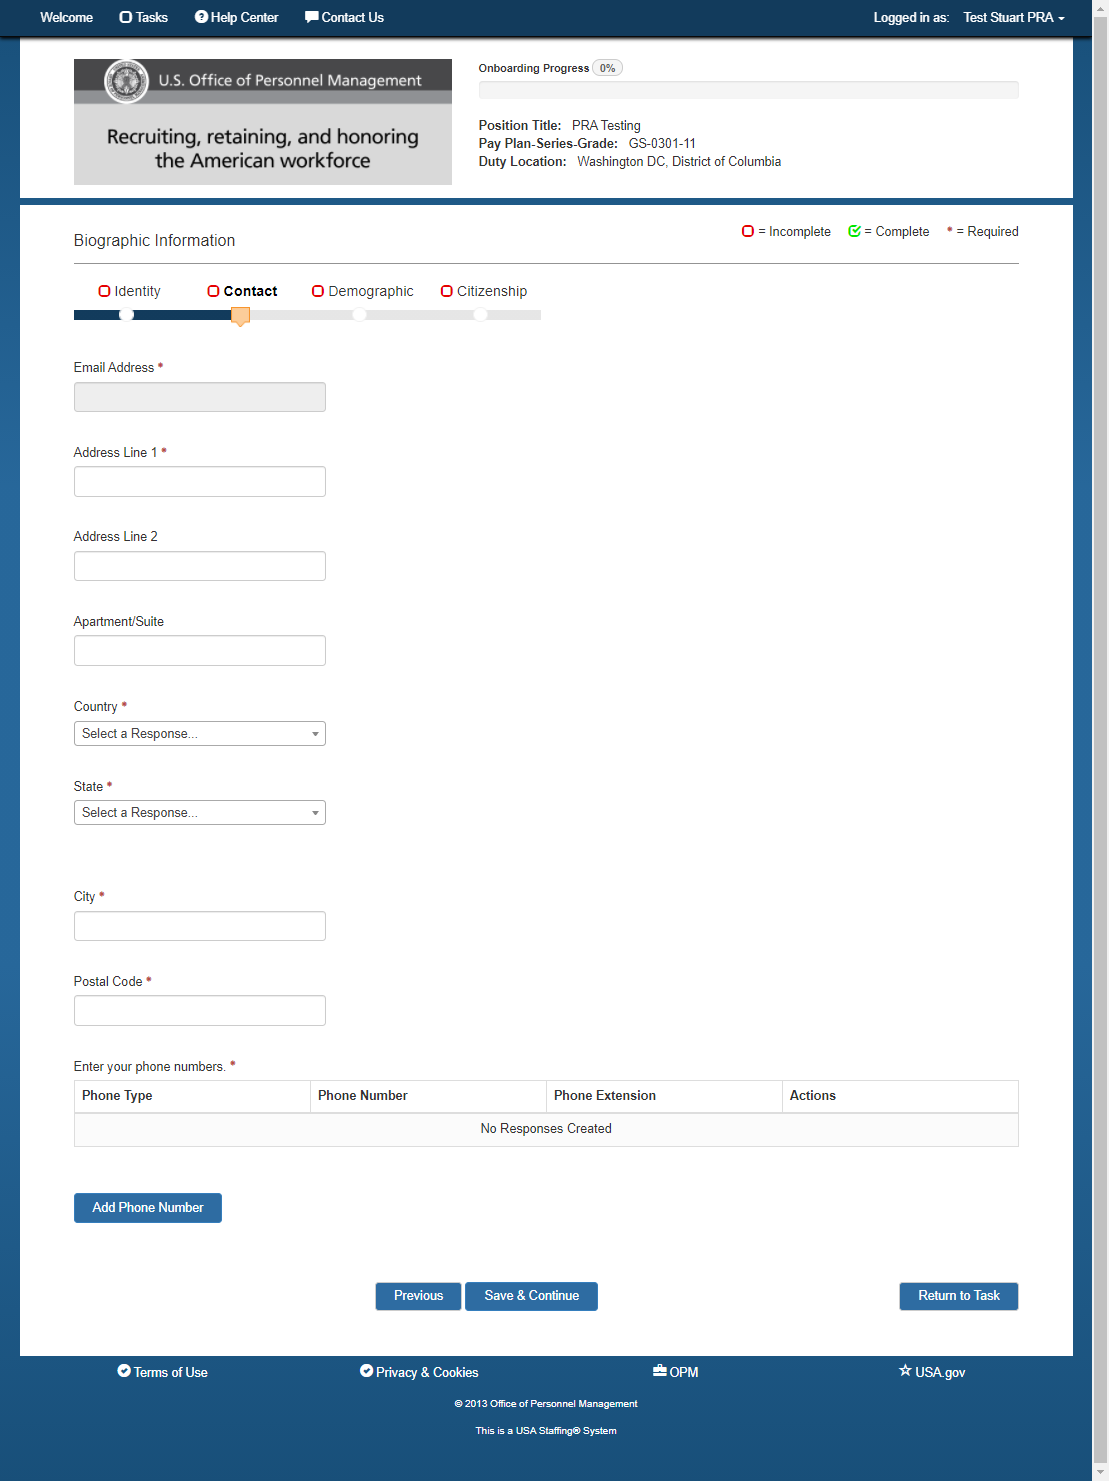Go back with the Previous button
Viewport: 1109px width, 1481px height.
tap(418, 1296)
